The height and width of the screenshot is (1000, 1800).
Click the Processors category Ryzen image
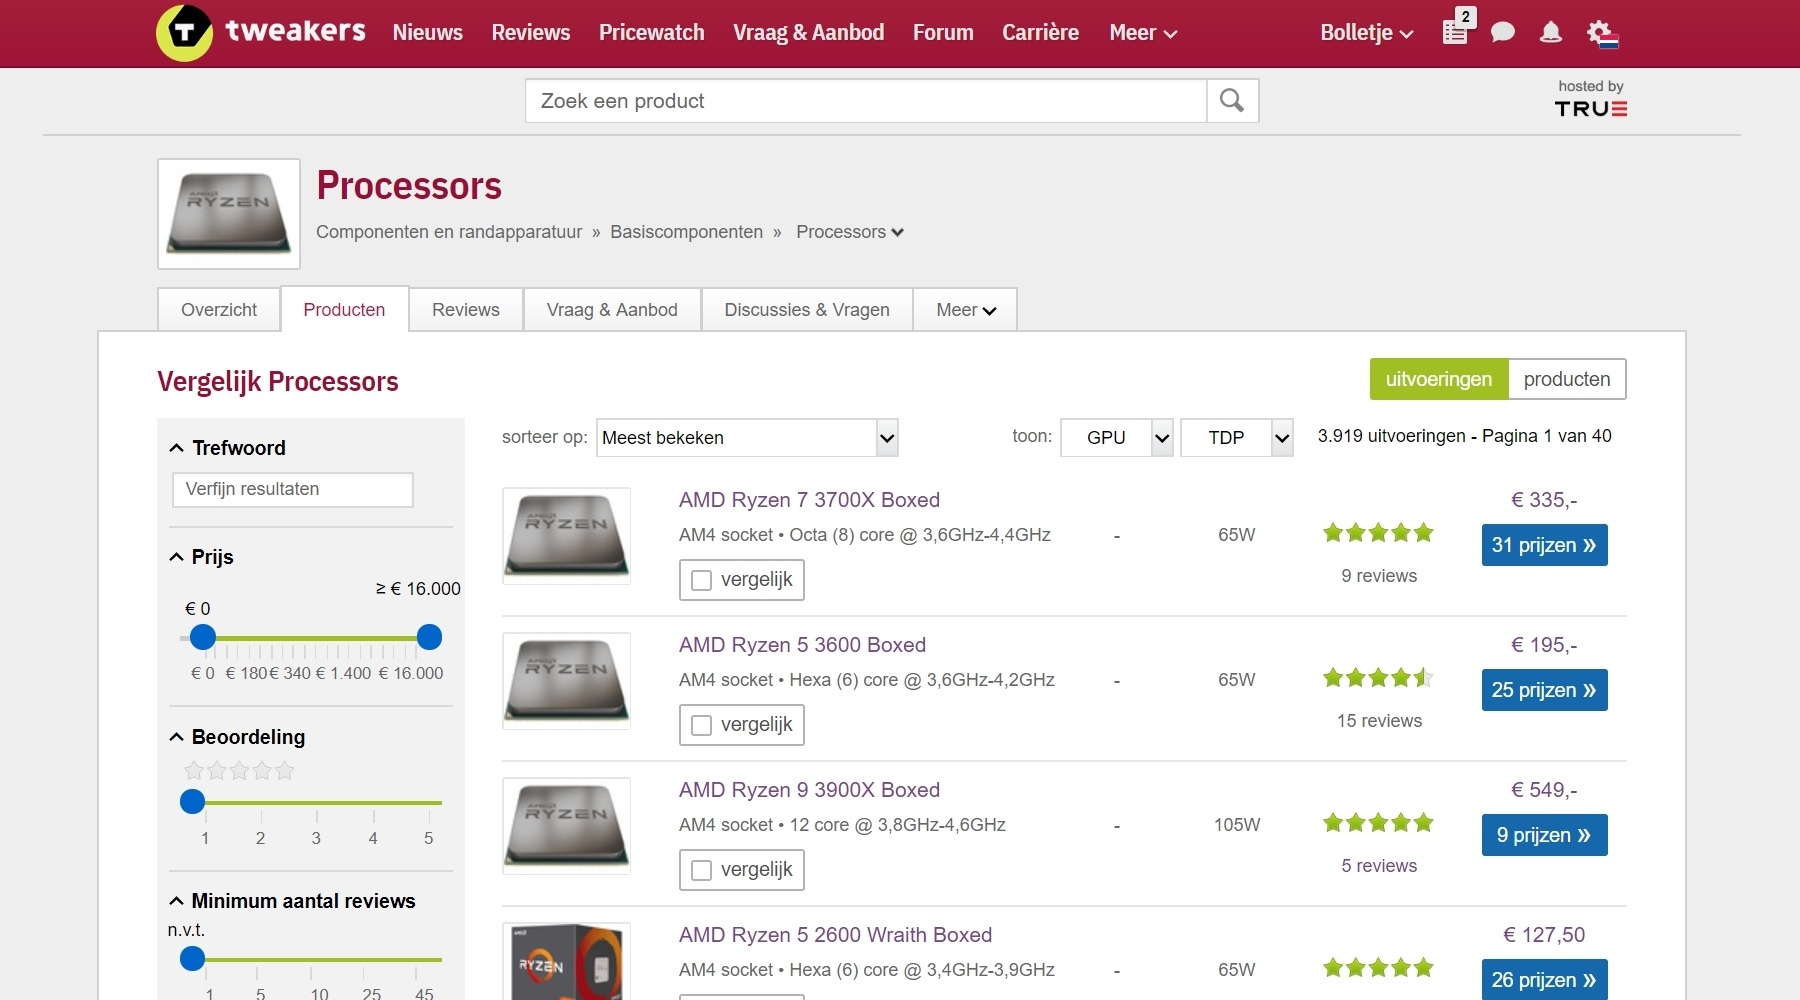(x=229, y=214)
